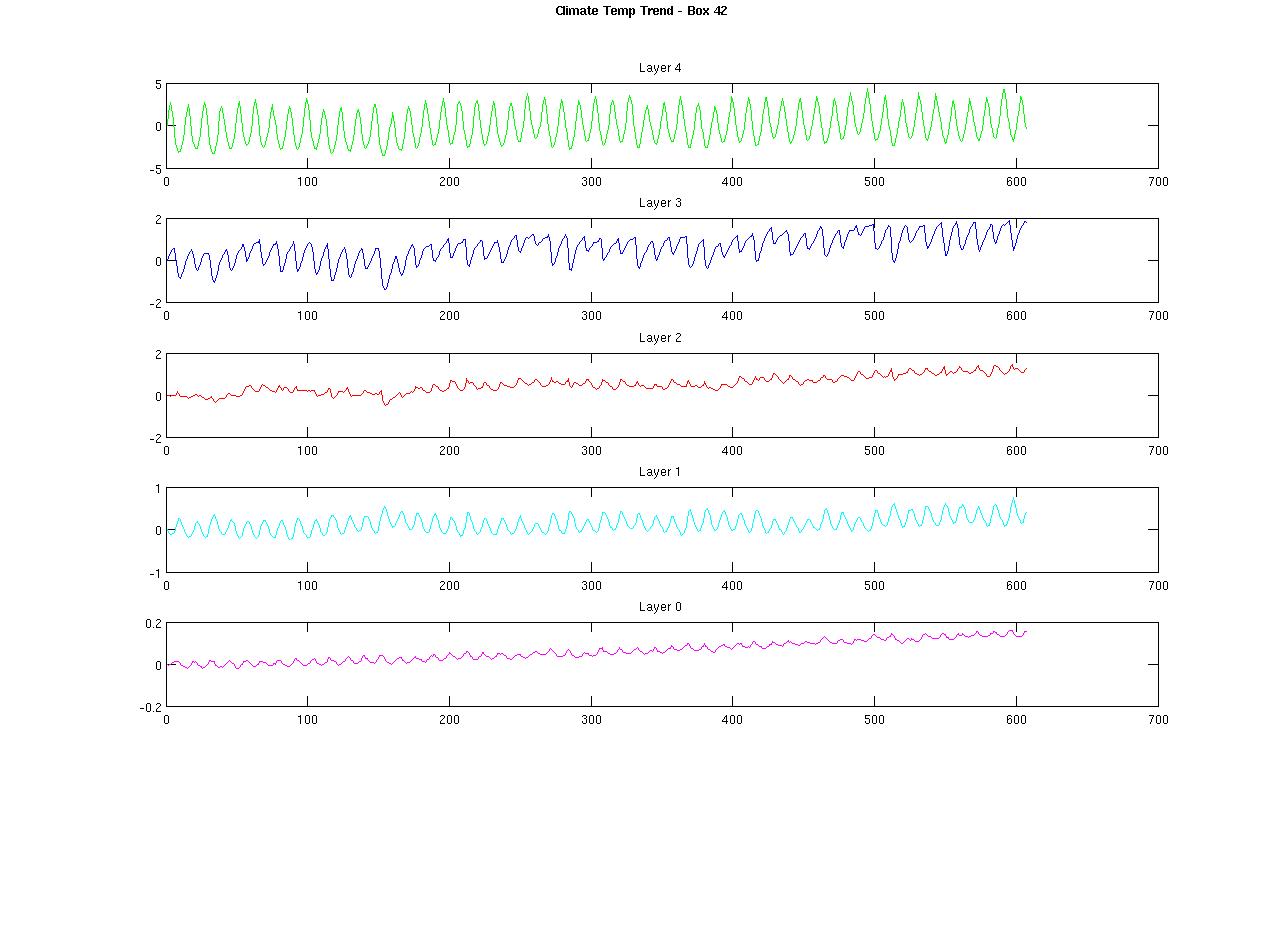The width and height of the screenshot is (1280, 945).
Task: Click the -5 y-axis label on Layer 4
Action: coord(155,168)
